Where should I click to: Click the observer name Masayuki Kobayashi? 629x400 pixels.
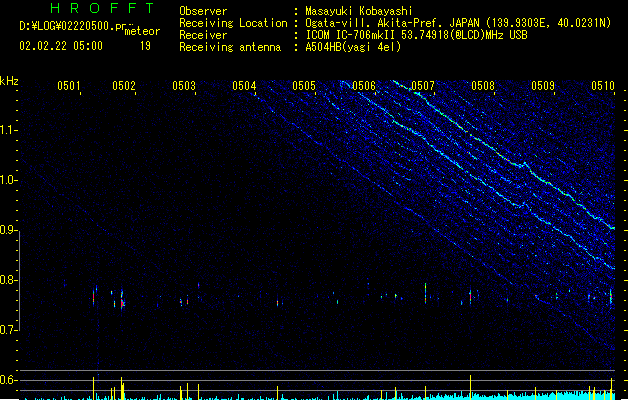[359, 11]
